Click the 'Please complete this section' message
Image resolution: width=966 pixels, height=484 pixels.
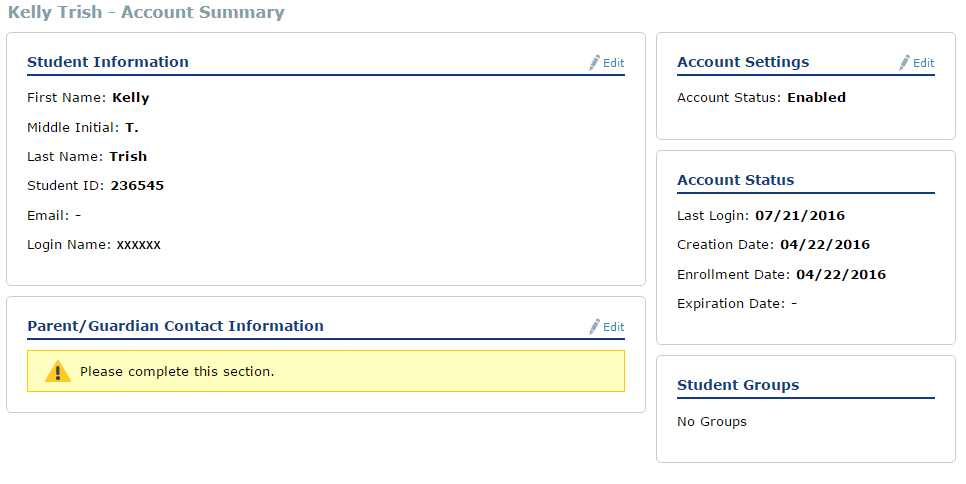tap(177, 372)
